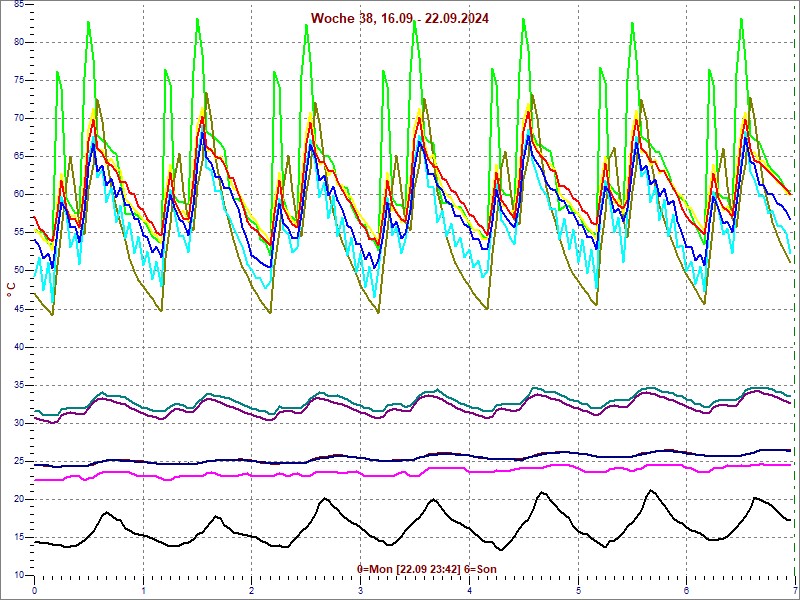Click the x-axis day label 0
The image size is (800, 600).
(x=34, y=591)
